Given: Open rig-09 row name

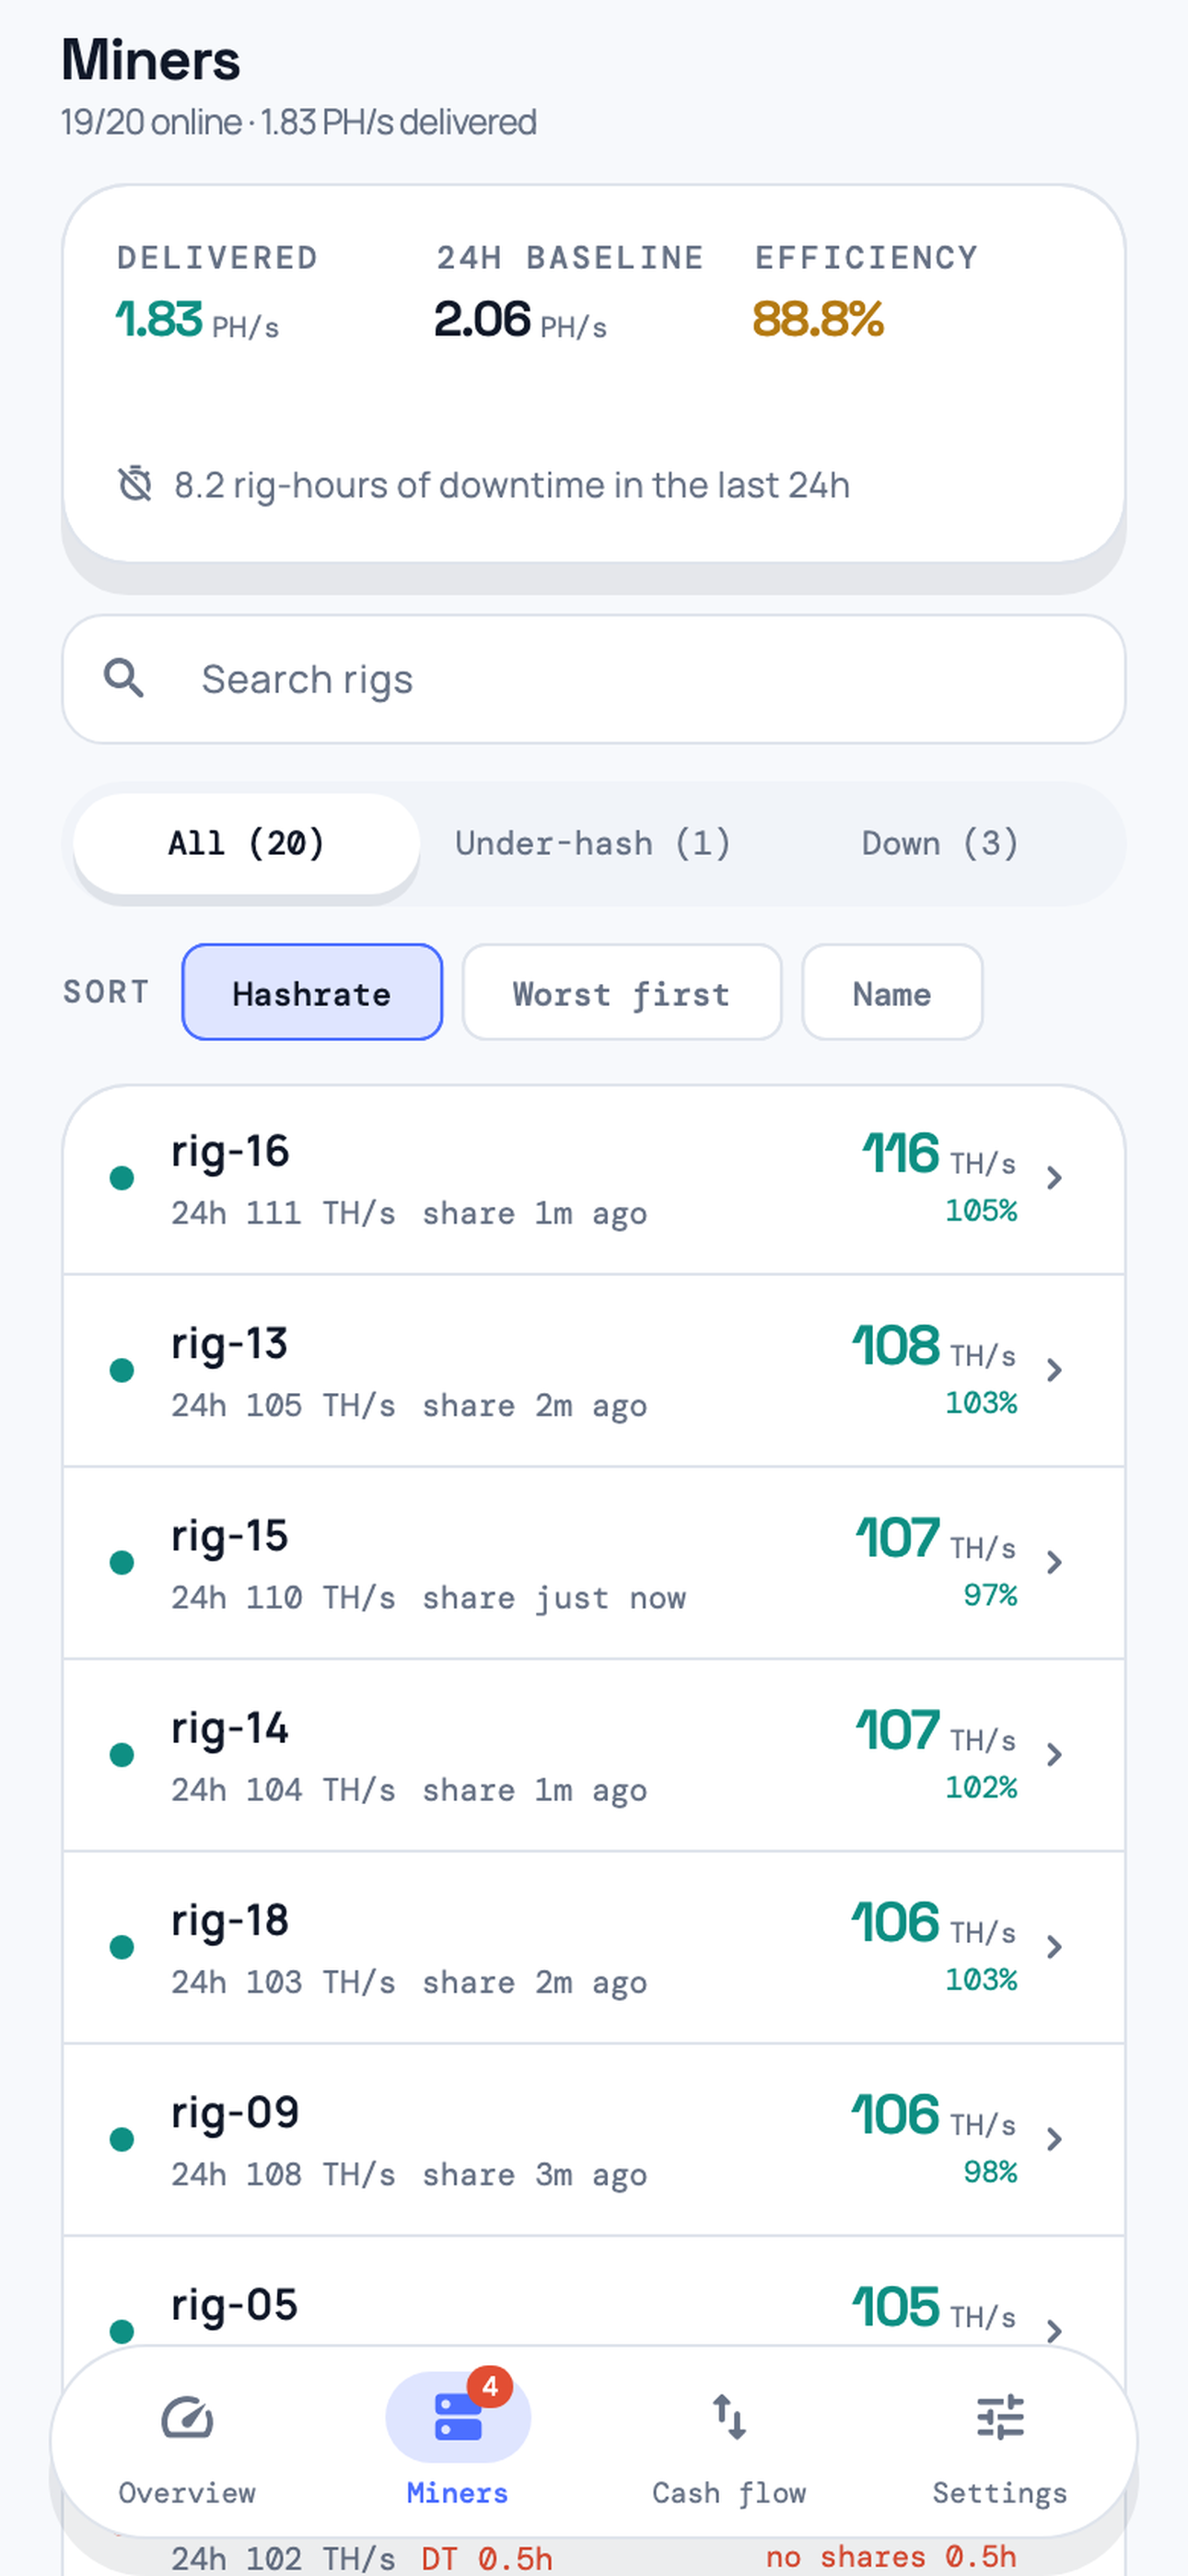Looking at the screenshot, I should point(235,2112).
